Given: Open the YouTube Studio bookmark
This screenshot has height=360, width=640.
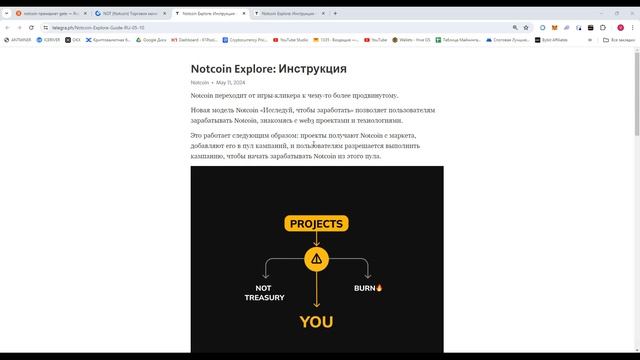Looking at the screenshot, I should [x=290, y=40].
